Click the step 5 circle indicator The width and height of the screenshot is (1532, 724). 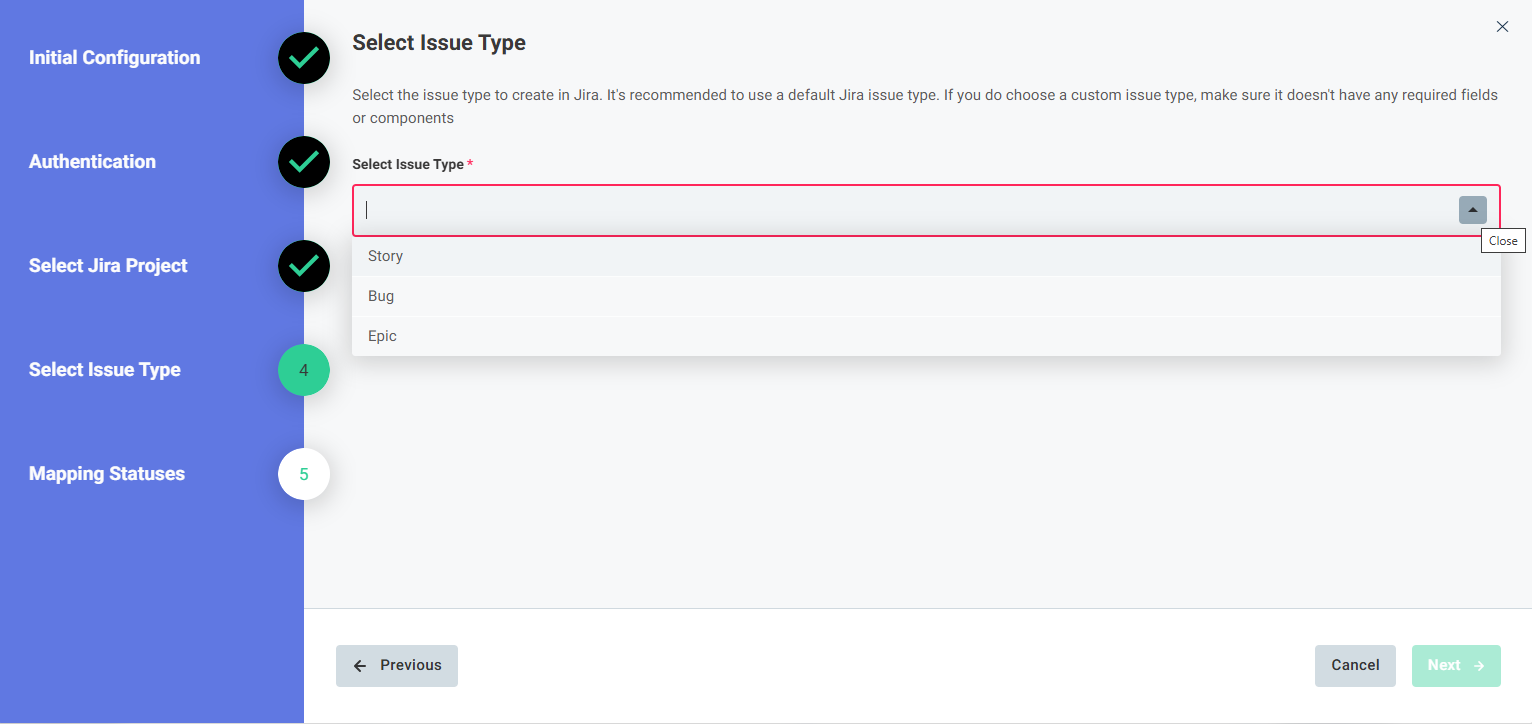[304, 474]
